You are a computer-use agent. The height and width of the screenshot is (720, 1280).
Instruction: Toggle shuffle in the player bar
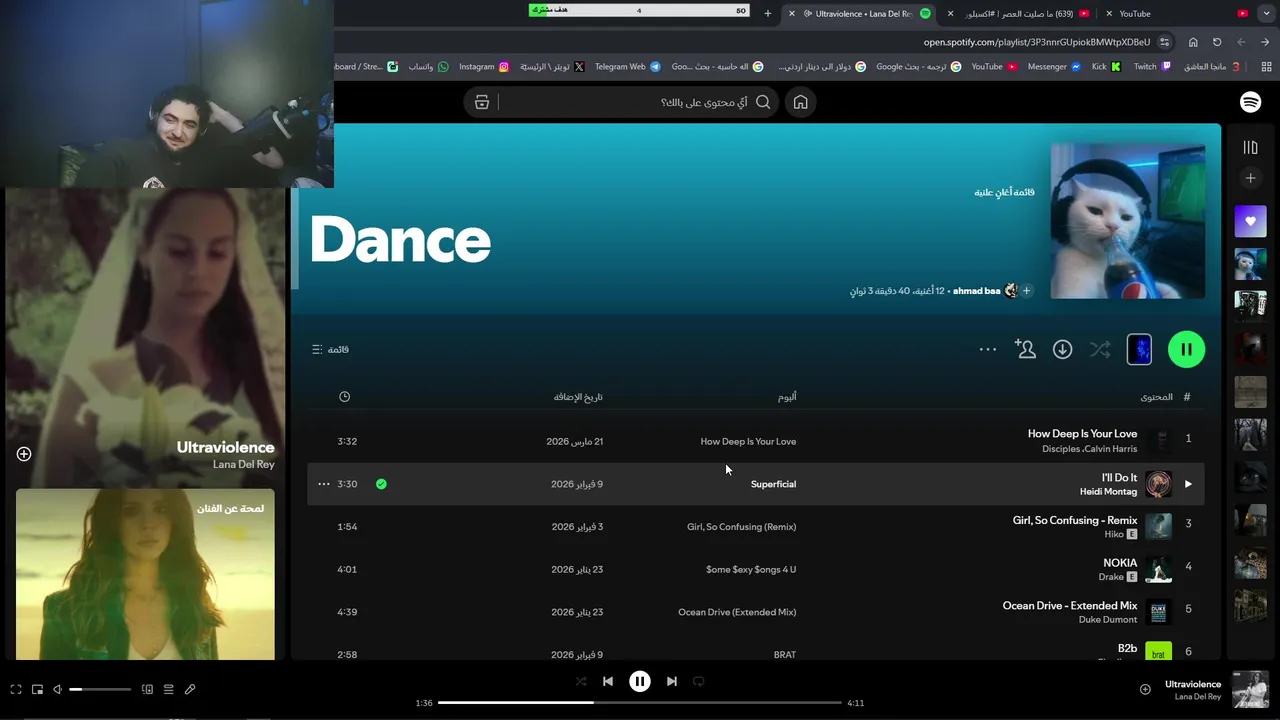pyautogui.click(x=581, y=681)
